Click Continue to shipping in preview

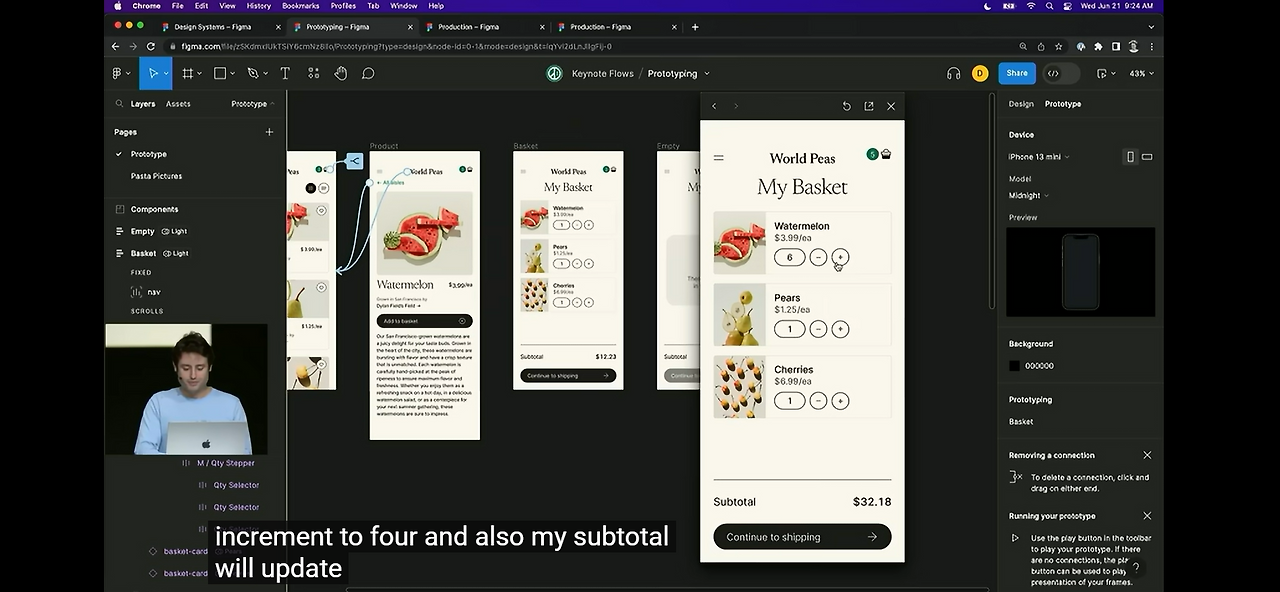802,537
